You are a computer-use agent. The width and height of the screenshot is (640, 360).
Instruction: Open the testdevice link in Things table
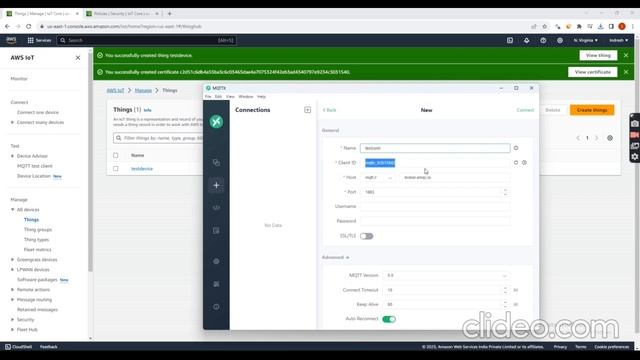(x=142, y=169)
